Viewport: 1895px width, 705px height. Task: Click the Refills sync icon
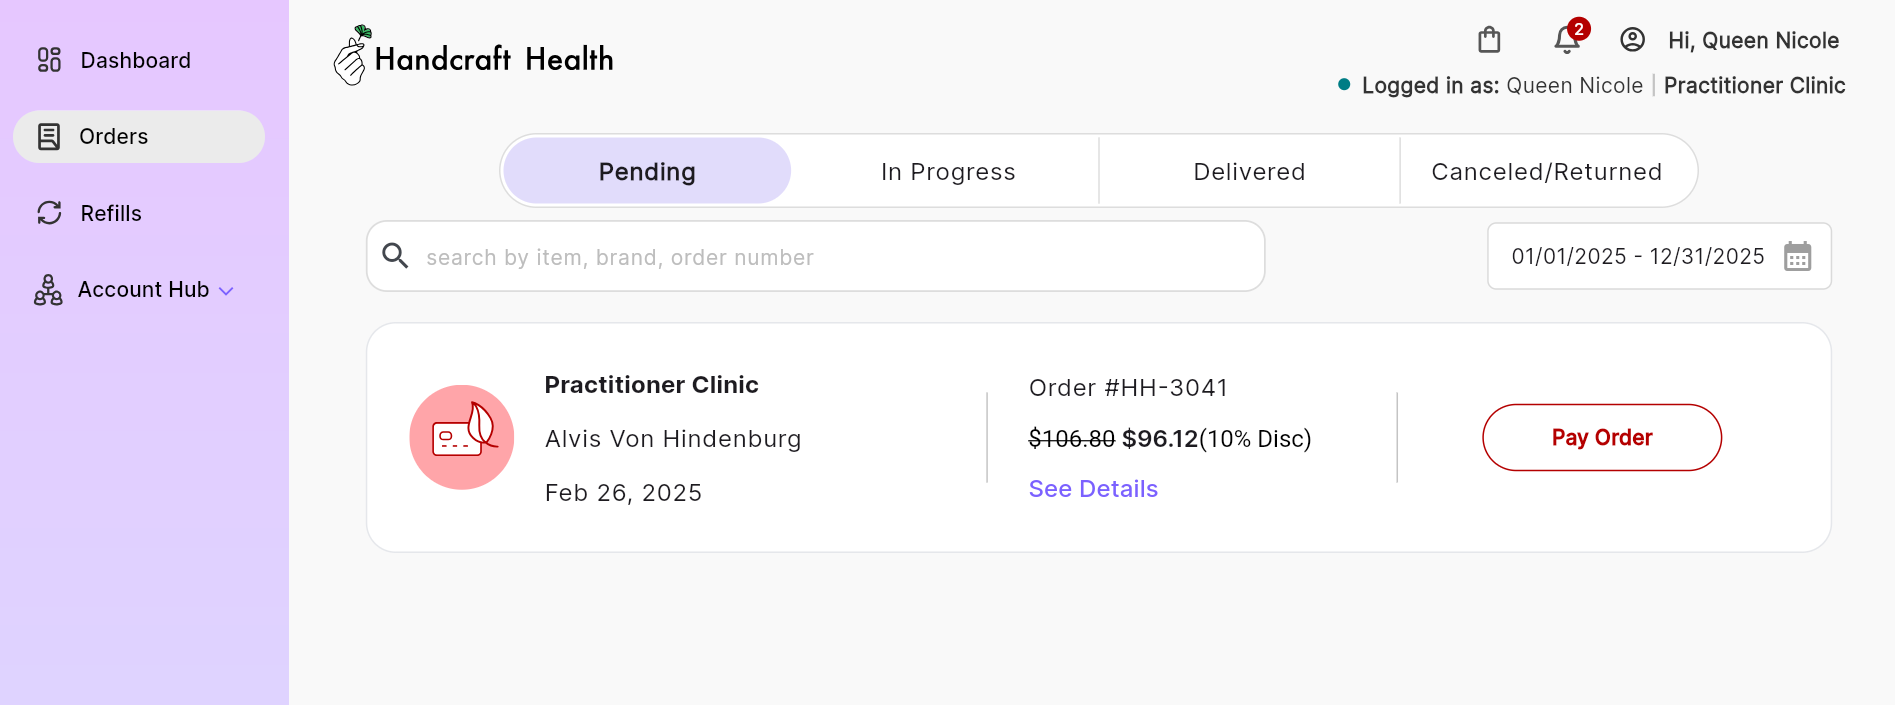click(x=49, y=213)
